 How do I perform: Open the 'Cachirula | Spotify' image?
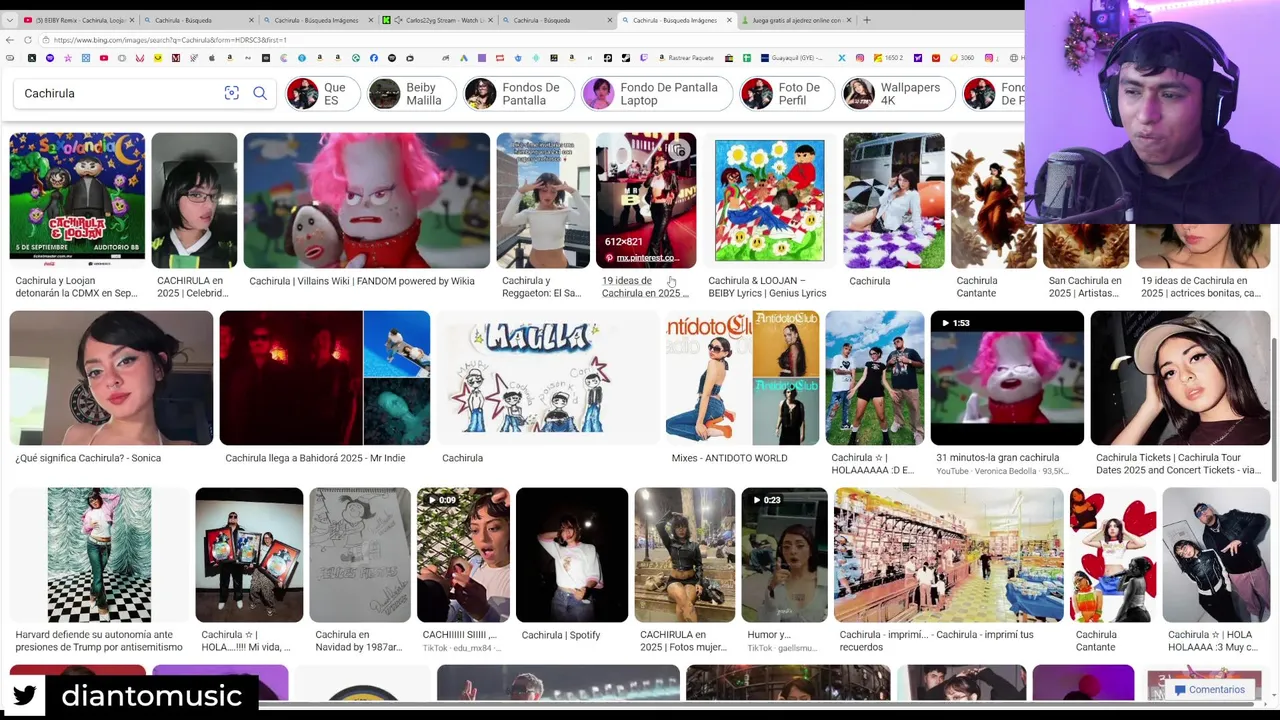572,555
